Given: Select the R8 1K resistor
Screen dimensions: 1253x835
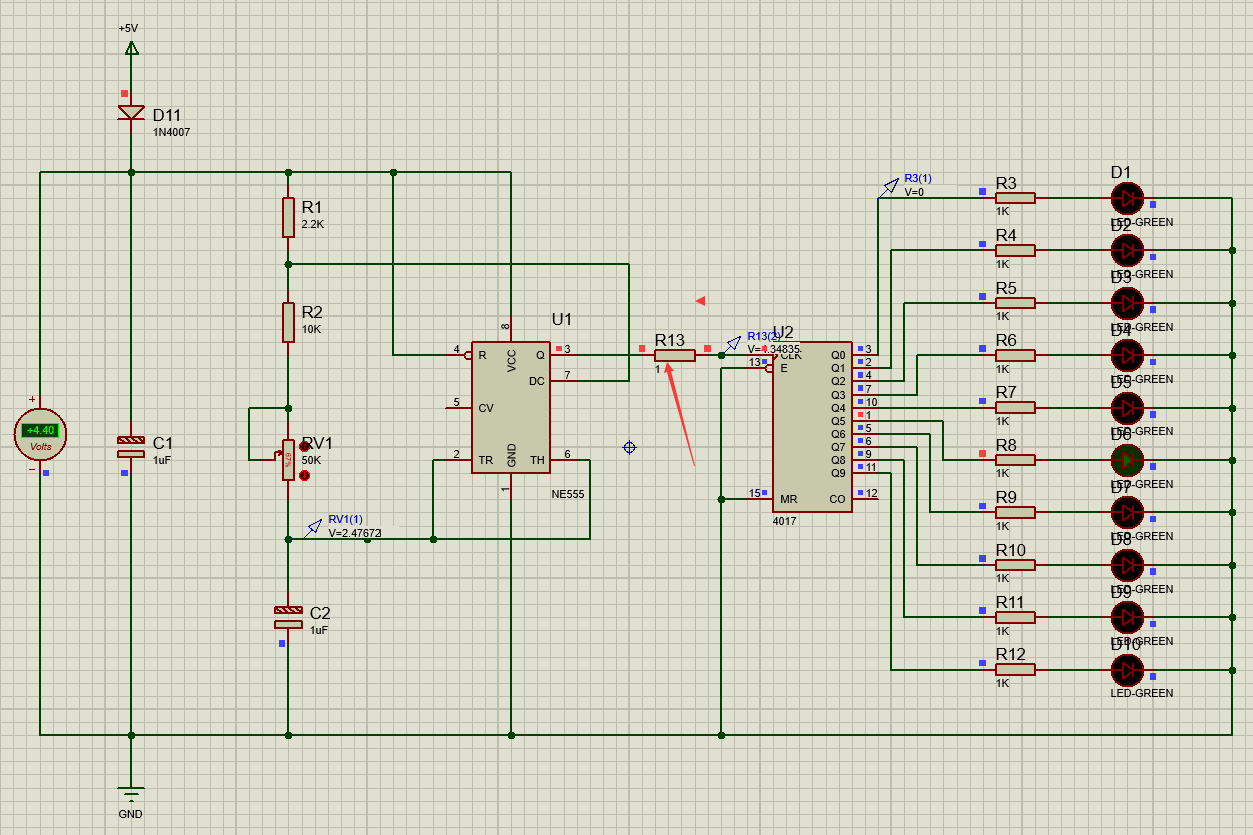Looking at the screenshot, I should click(1015, 460).
